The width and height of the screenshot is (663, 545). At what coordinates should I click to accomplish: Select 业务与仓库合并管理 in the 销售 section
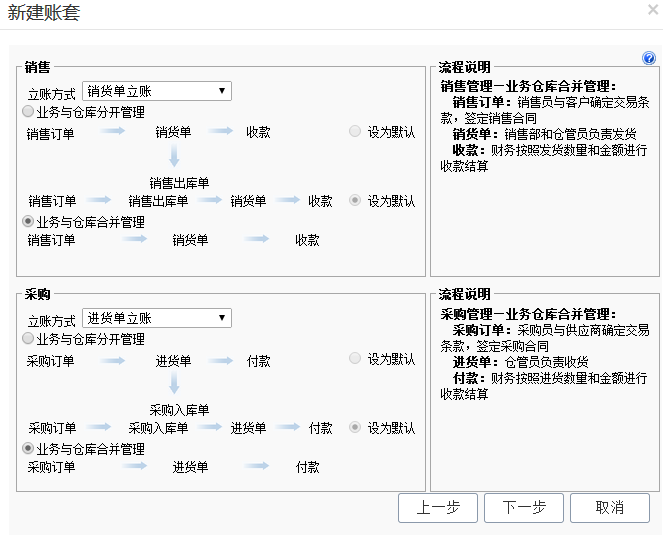click(x=28, y=222)
